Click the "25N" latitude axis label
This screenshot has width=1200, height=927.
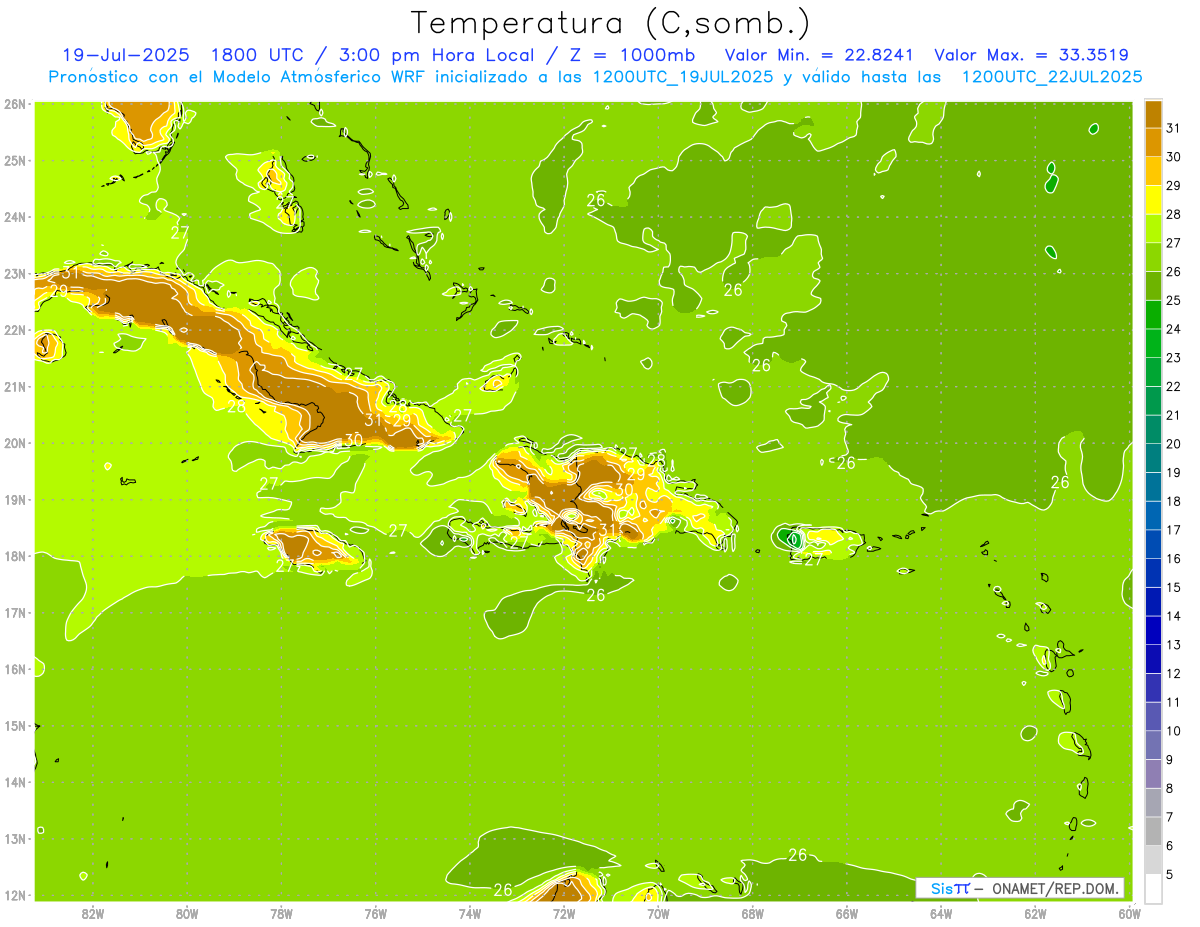15,160
